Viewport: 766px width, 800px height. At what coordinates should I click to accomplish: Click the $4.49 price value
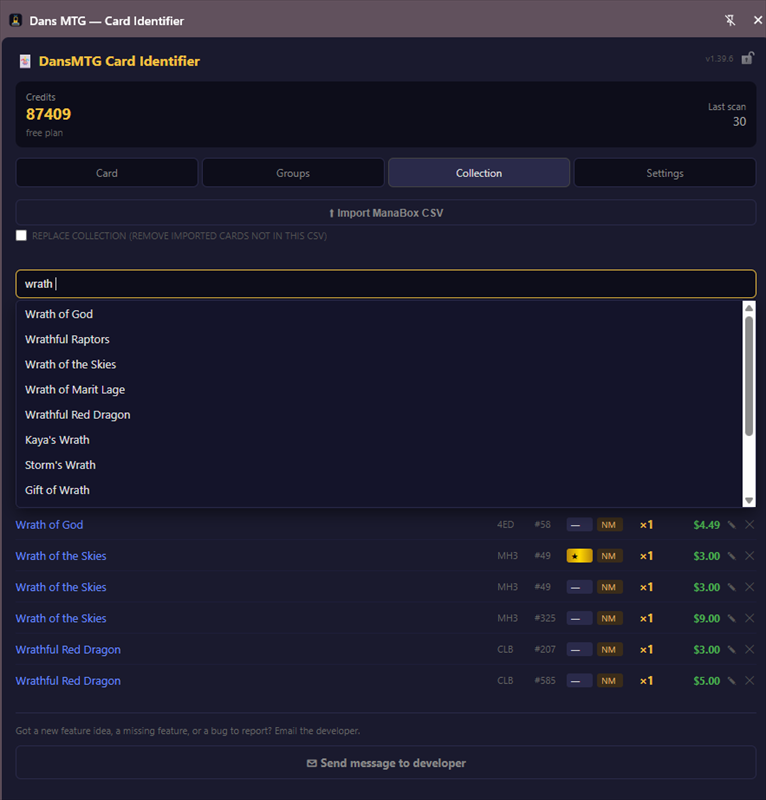coord(706,524)
